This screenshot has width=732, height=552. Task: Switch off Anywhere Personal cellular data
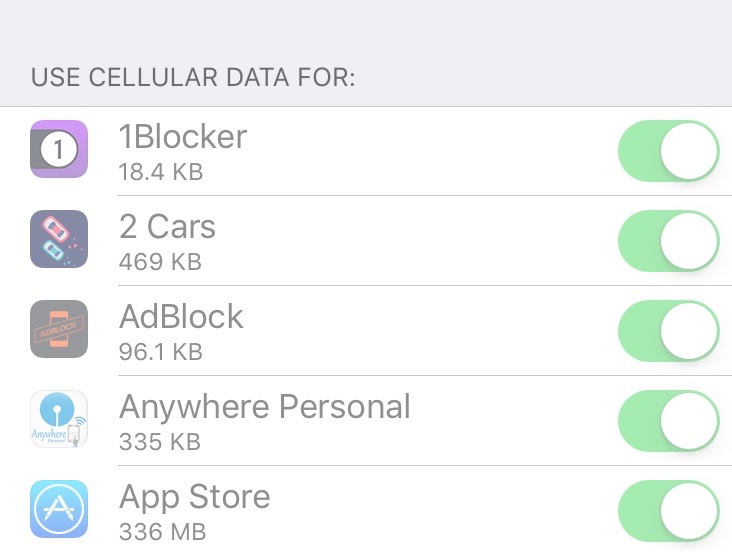[x=669, y=421]
